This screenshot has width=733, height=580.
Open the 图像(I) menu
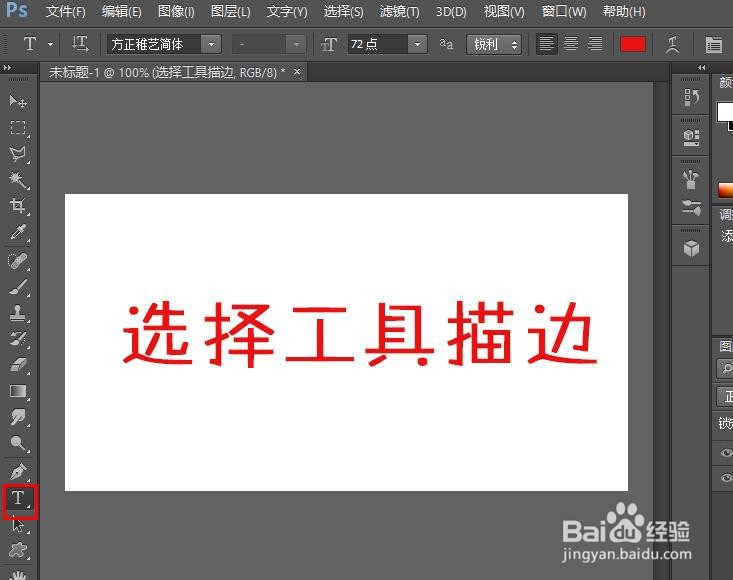pos(176,11)
